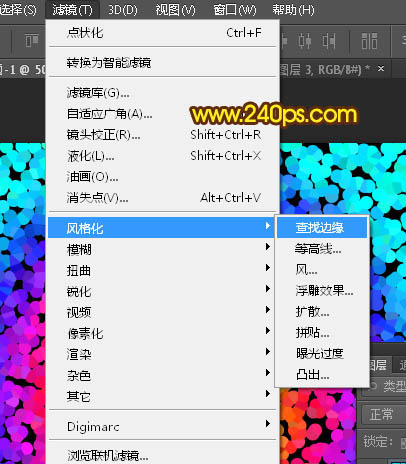Select 浮雕效果... emboss filter

(x=322, y=291)
